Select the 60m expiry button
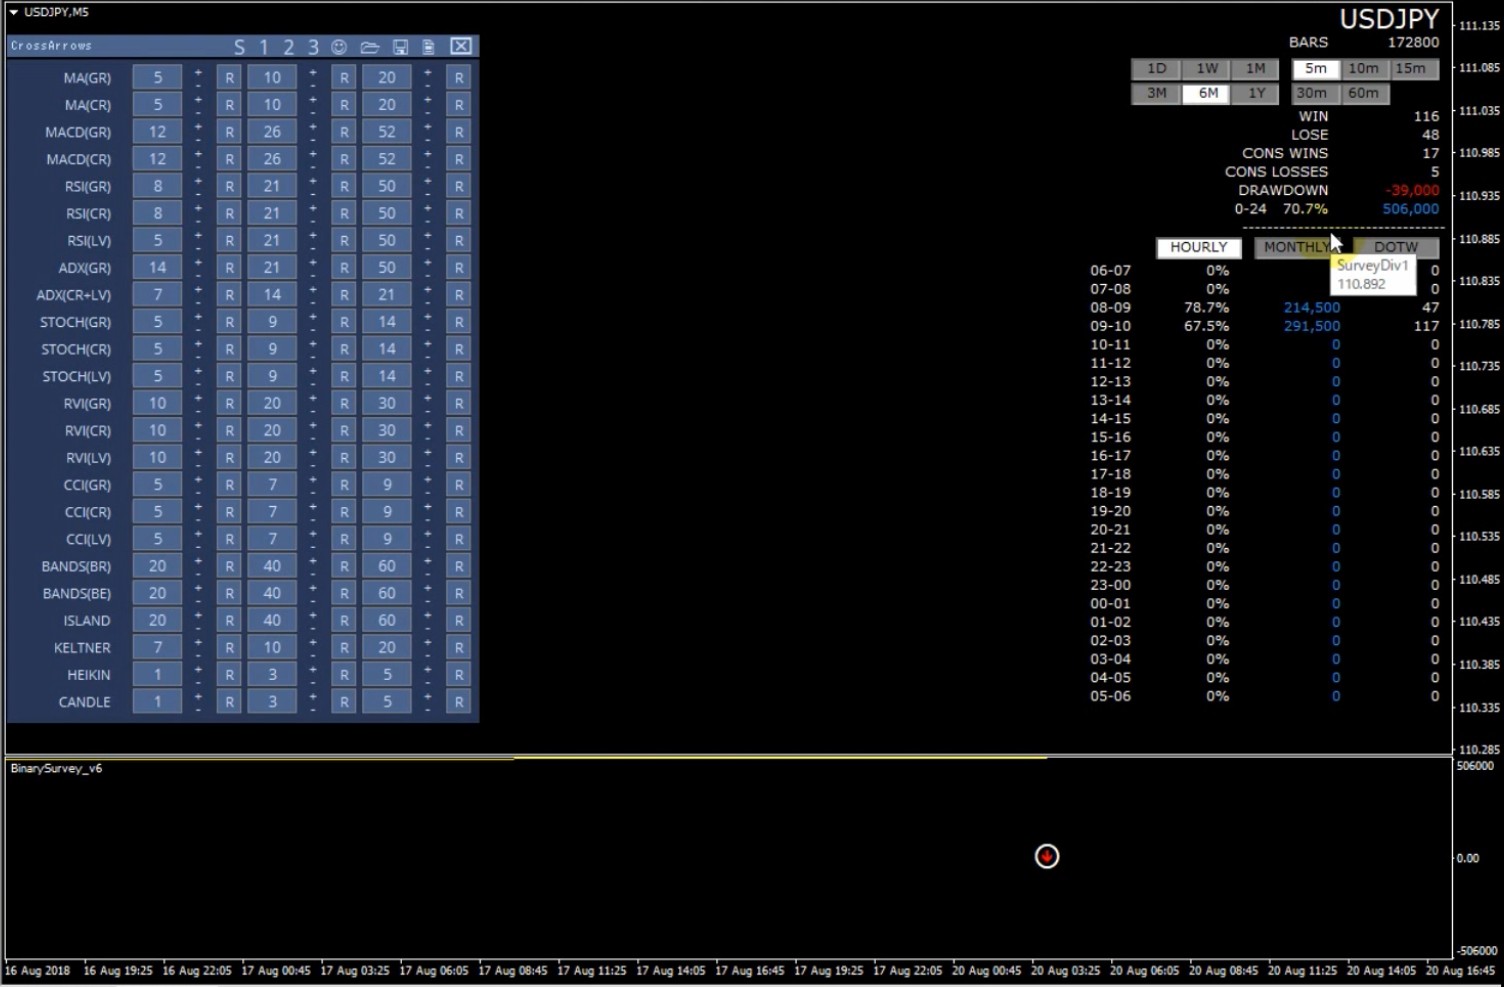 1363,93
